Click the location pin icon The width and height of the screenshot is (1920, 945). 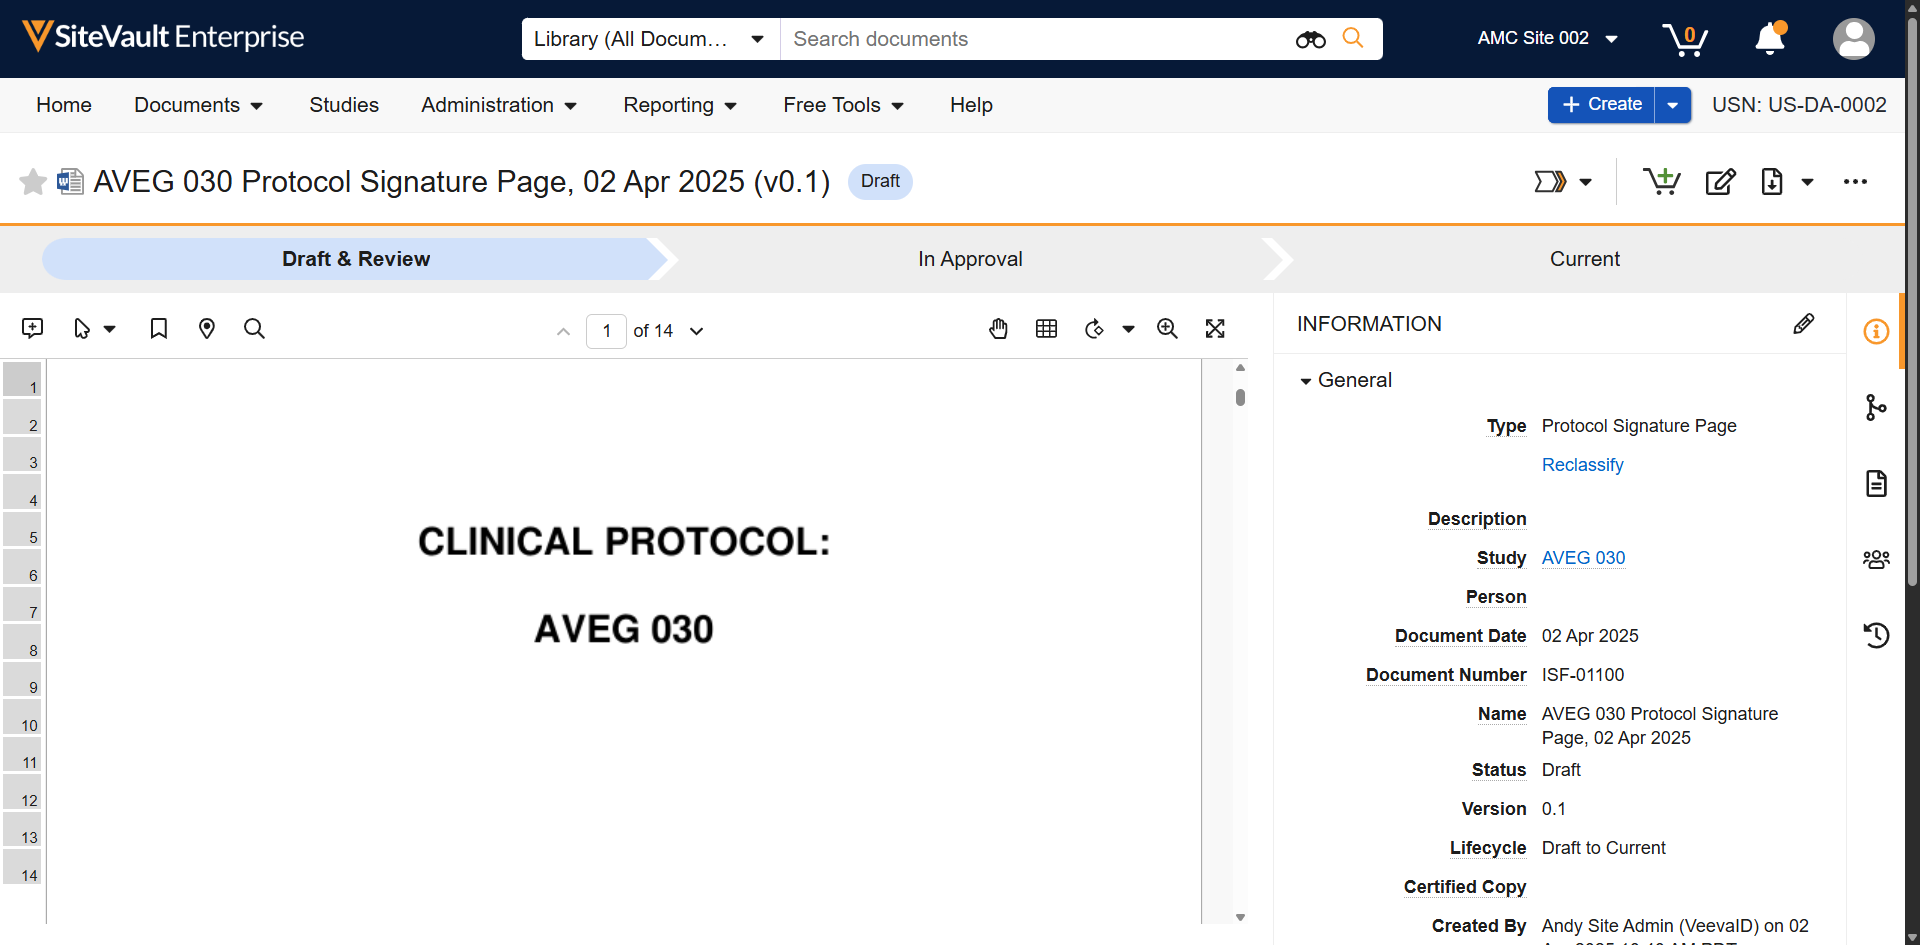coord(207,329)
